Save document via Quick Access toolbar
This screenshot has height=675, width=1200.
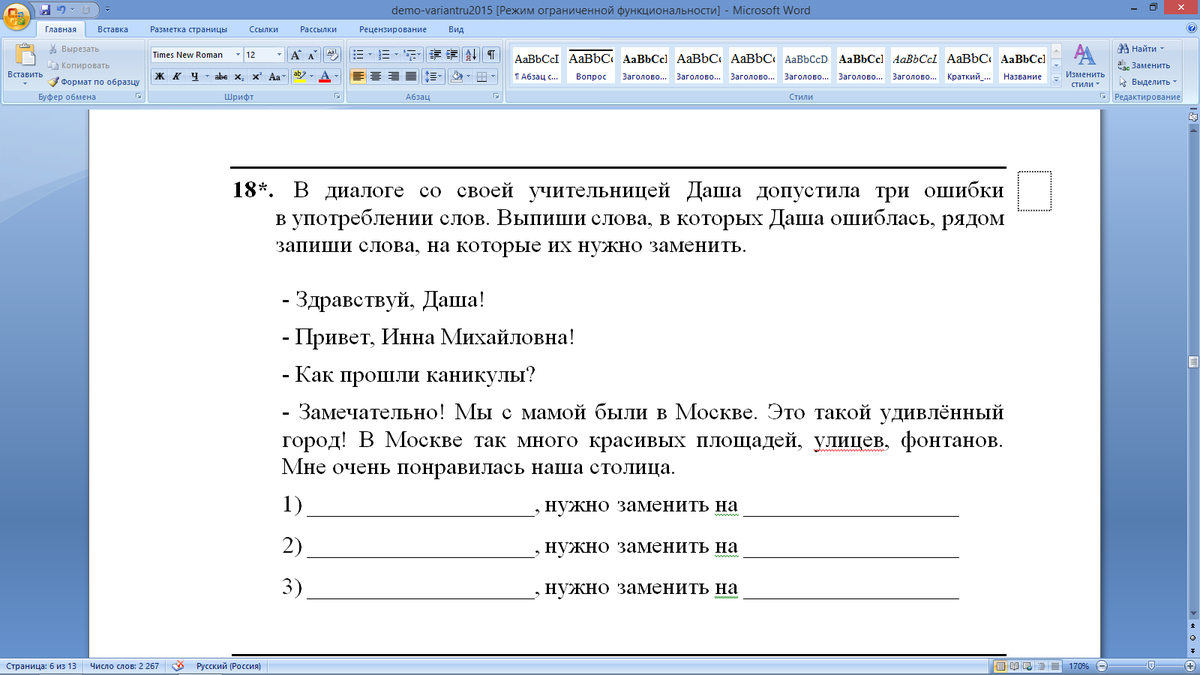45,10
